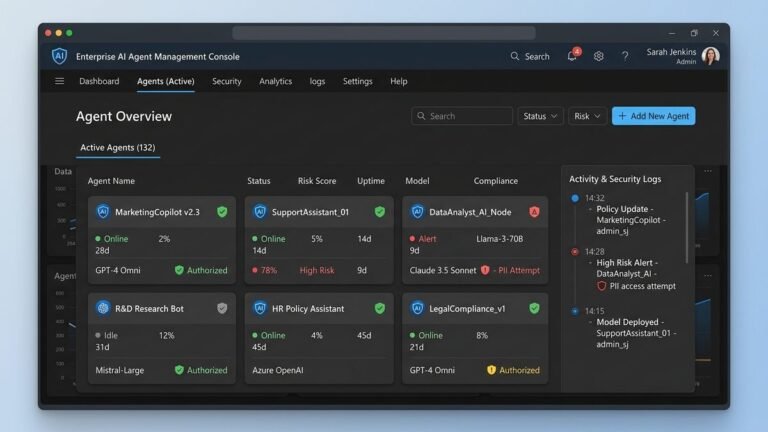The width and height of the screenshot is (768, 432).
Task: Switch to the Security tab
Action: [x=227, y=81]
